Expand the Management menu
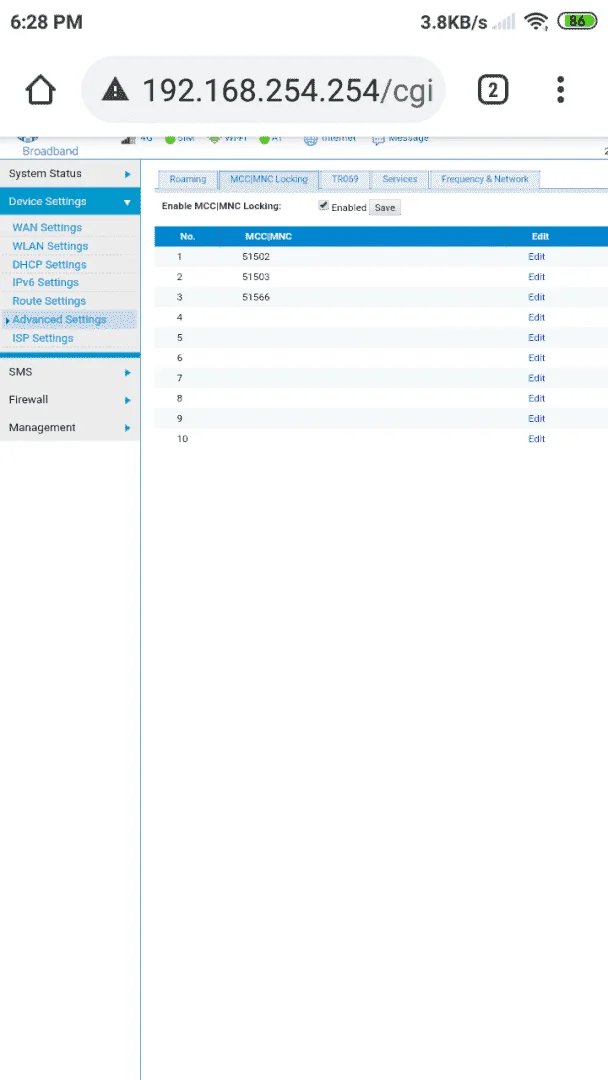Viewport: 608px width, 1080px height. (70, 427)
